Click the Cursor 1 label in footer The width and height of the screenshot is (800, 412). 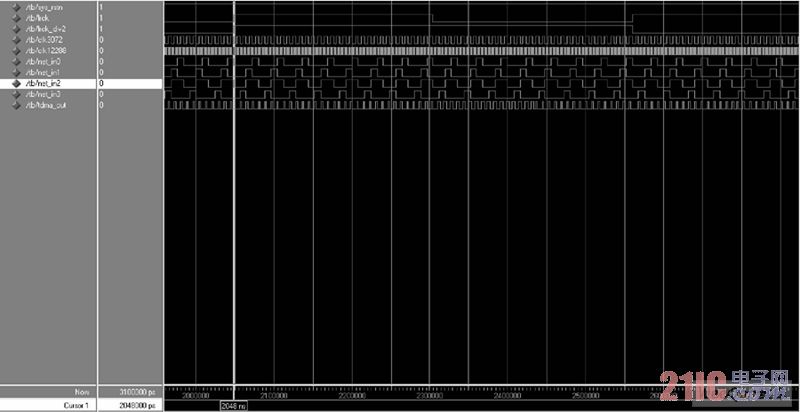pyautogui.click(x=78, y=405)
